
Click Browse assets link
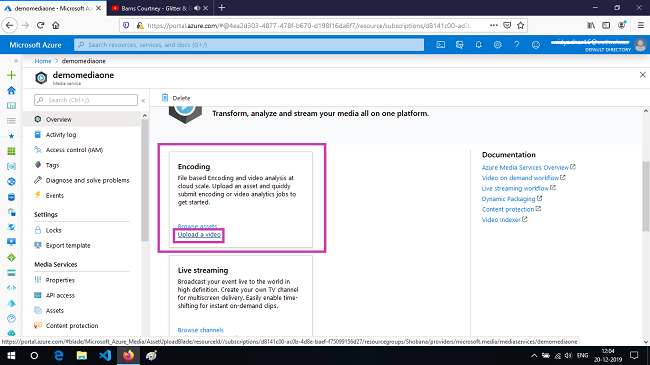point(197,226)
